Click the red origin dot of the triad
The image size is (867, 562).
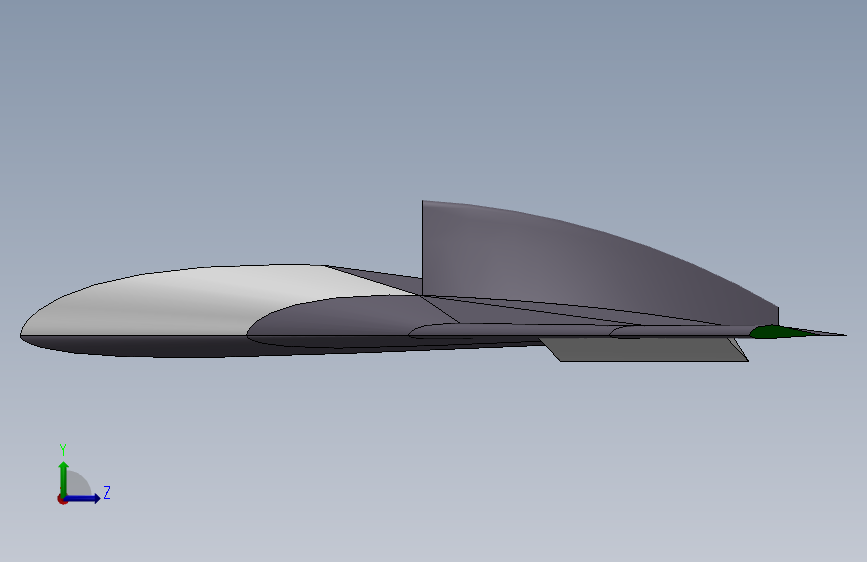[x=62, y=499]
